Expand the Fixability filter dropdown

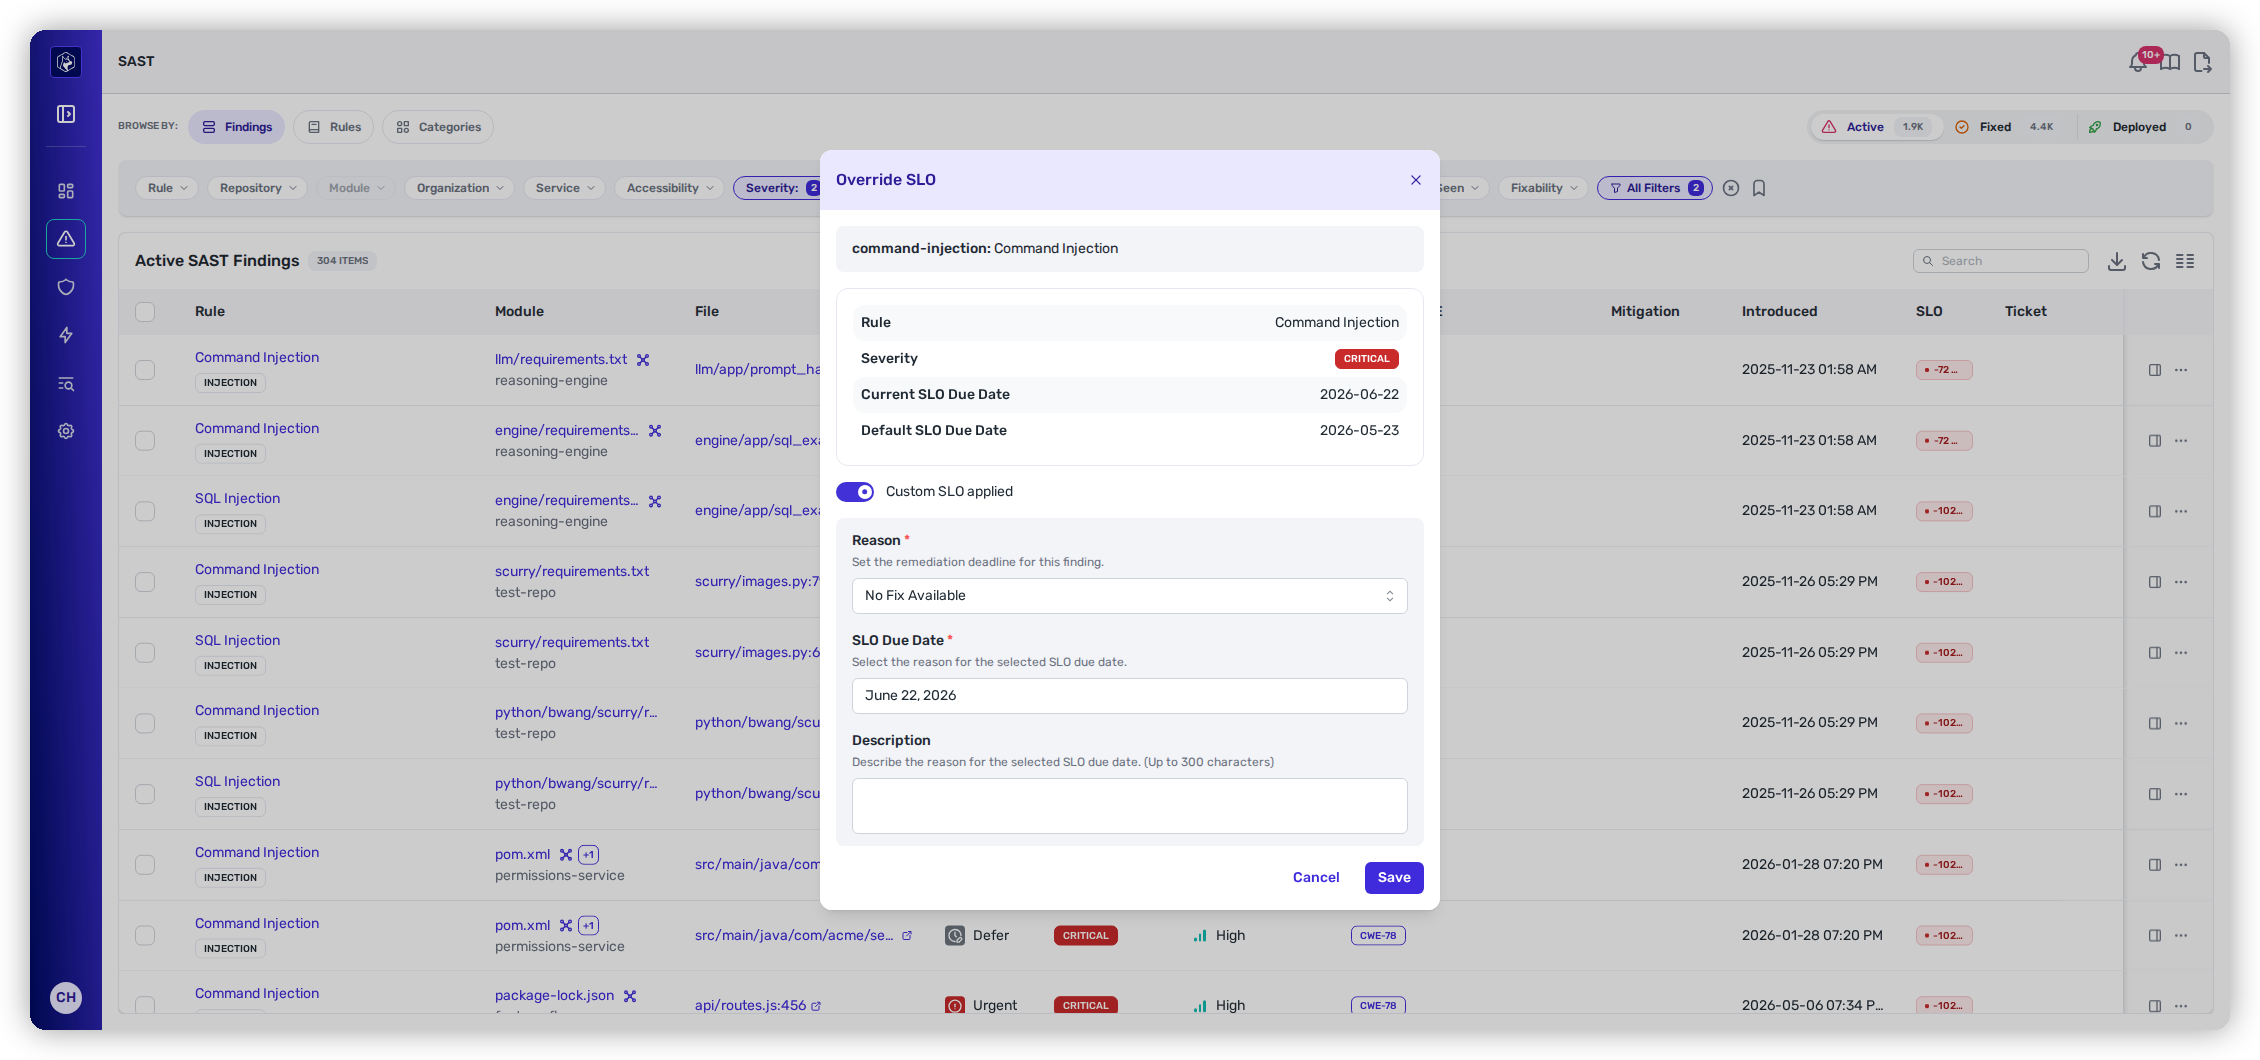(x=1543, y=188)
